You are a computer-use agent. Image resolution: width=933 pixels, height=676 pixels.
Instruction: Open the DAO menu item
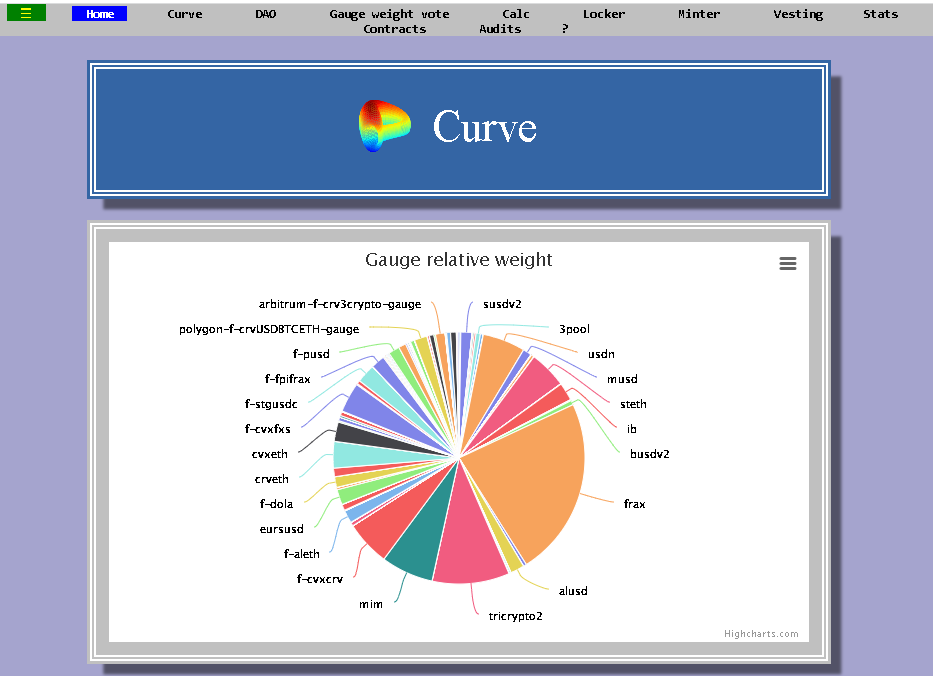point(265,14)
